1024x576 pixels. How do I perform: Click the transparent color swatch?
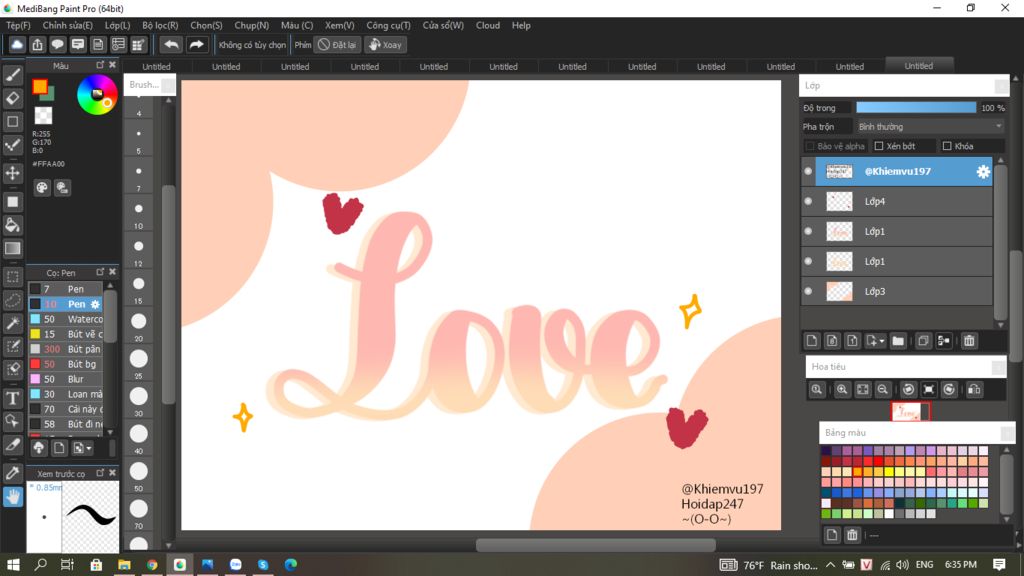[43, 116]
